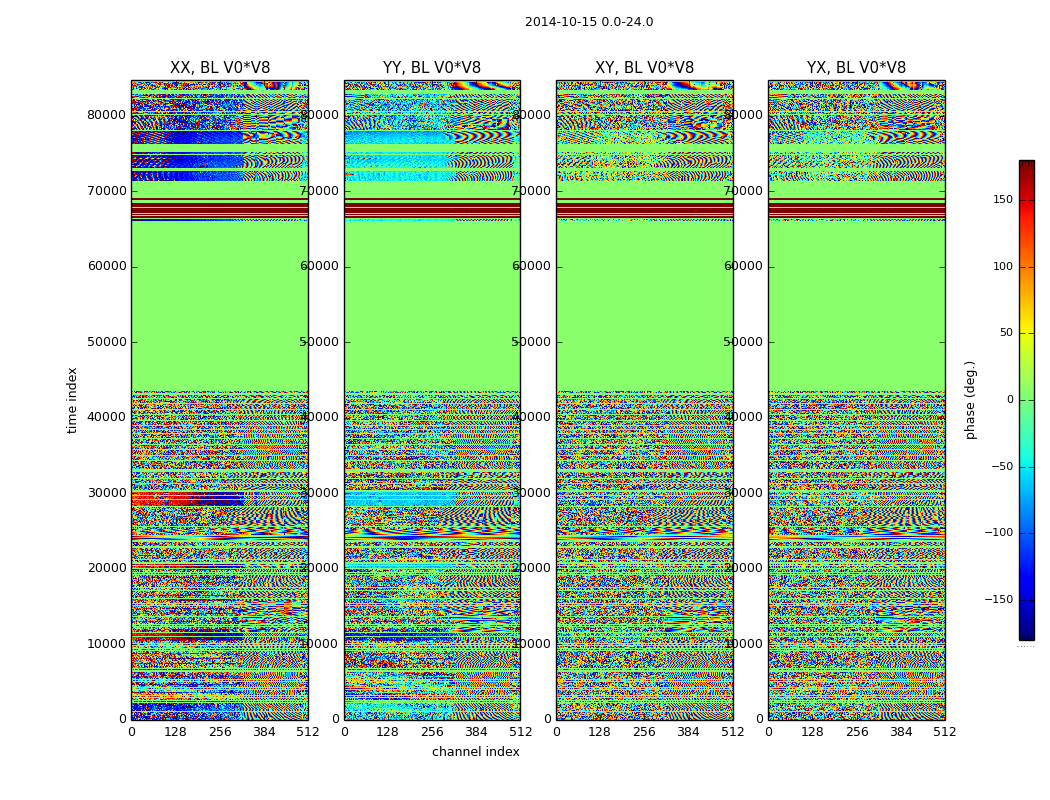Click x-tick "384" under the YX panel

(901, 732)
